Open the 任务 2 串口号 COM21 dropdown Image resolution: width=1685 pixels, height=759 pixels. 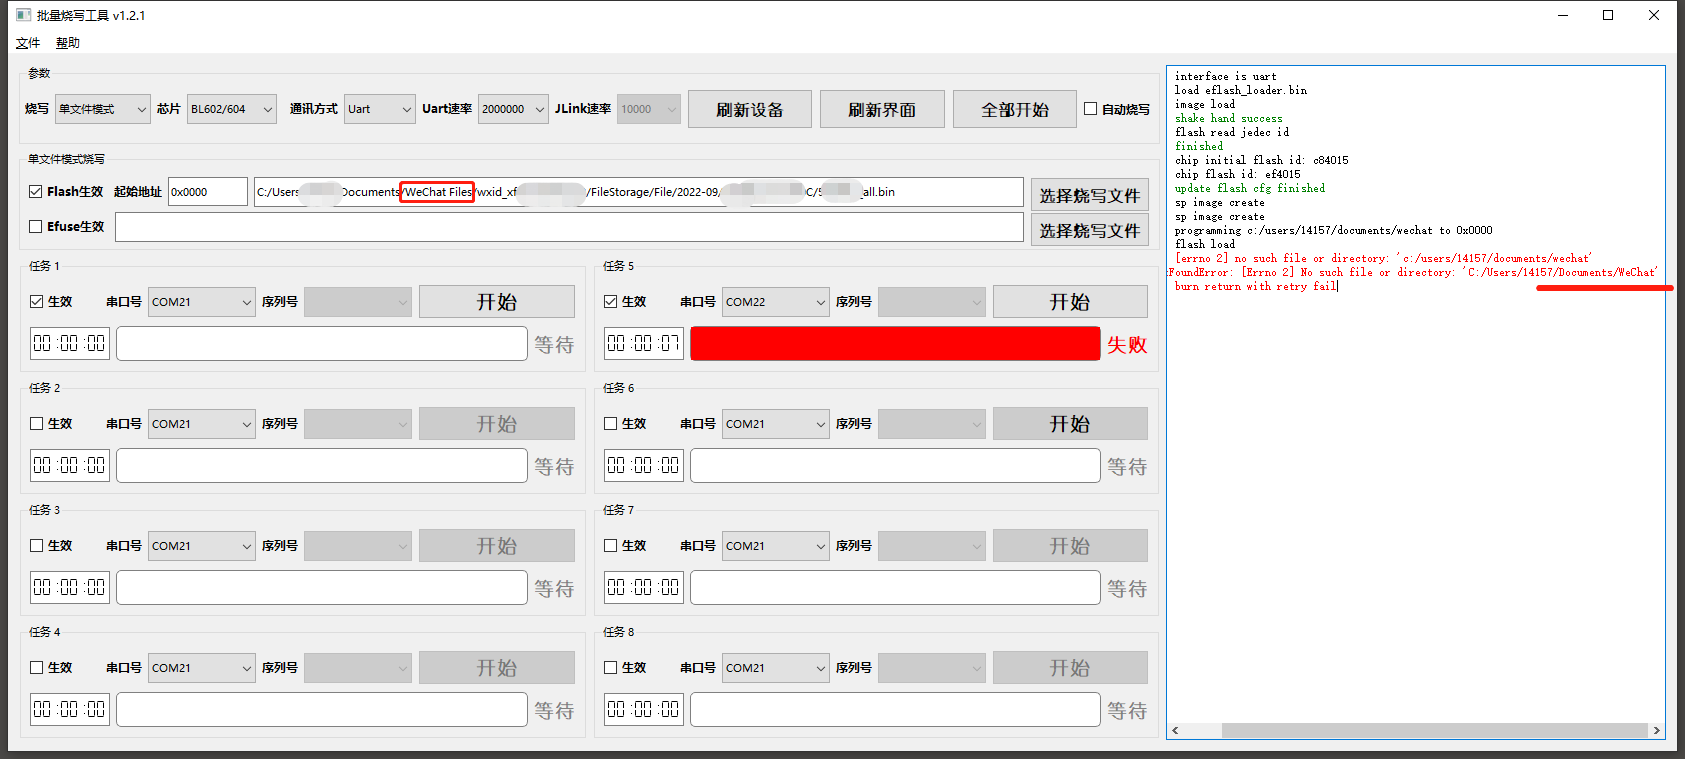pyautogui.click(x=202, y=423)
